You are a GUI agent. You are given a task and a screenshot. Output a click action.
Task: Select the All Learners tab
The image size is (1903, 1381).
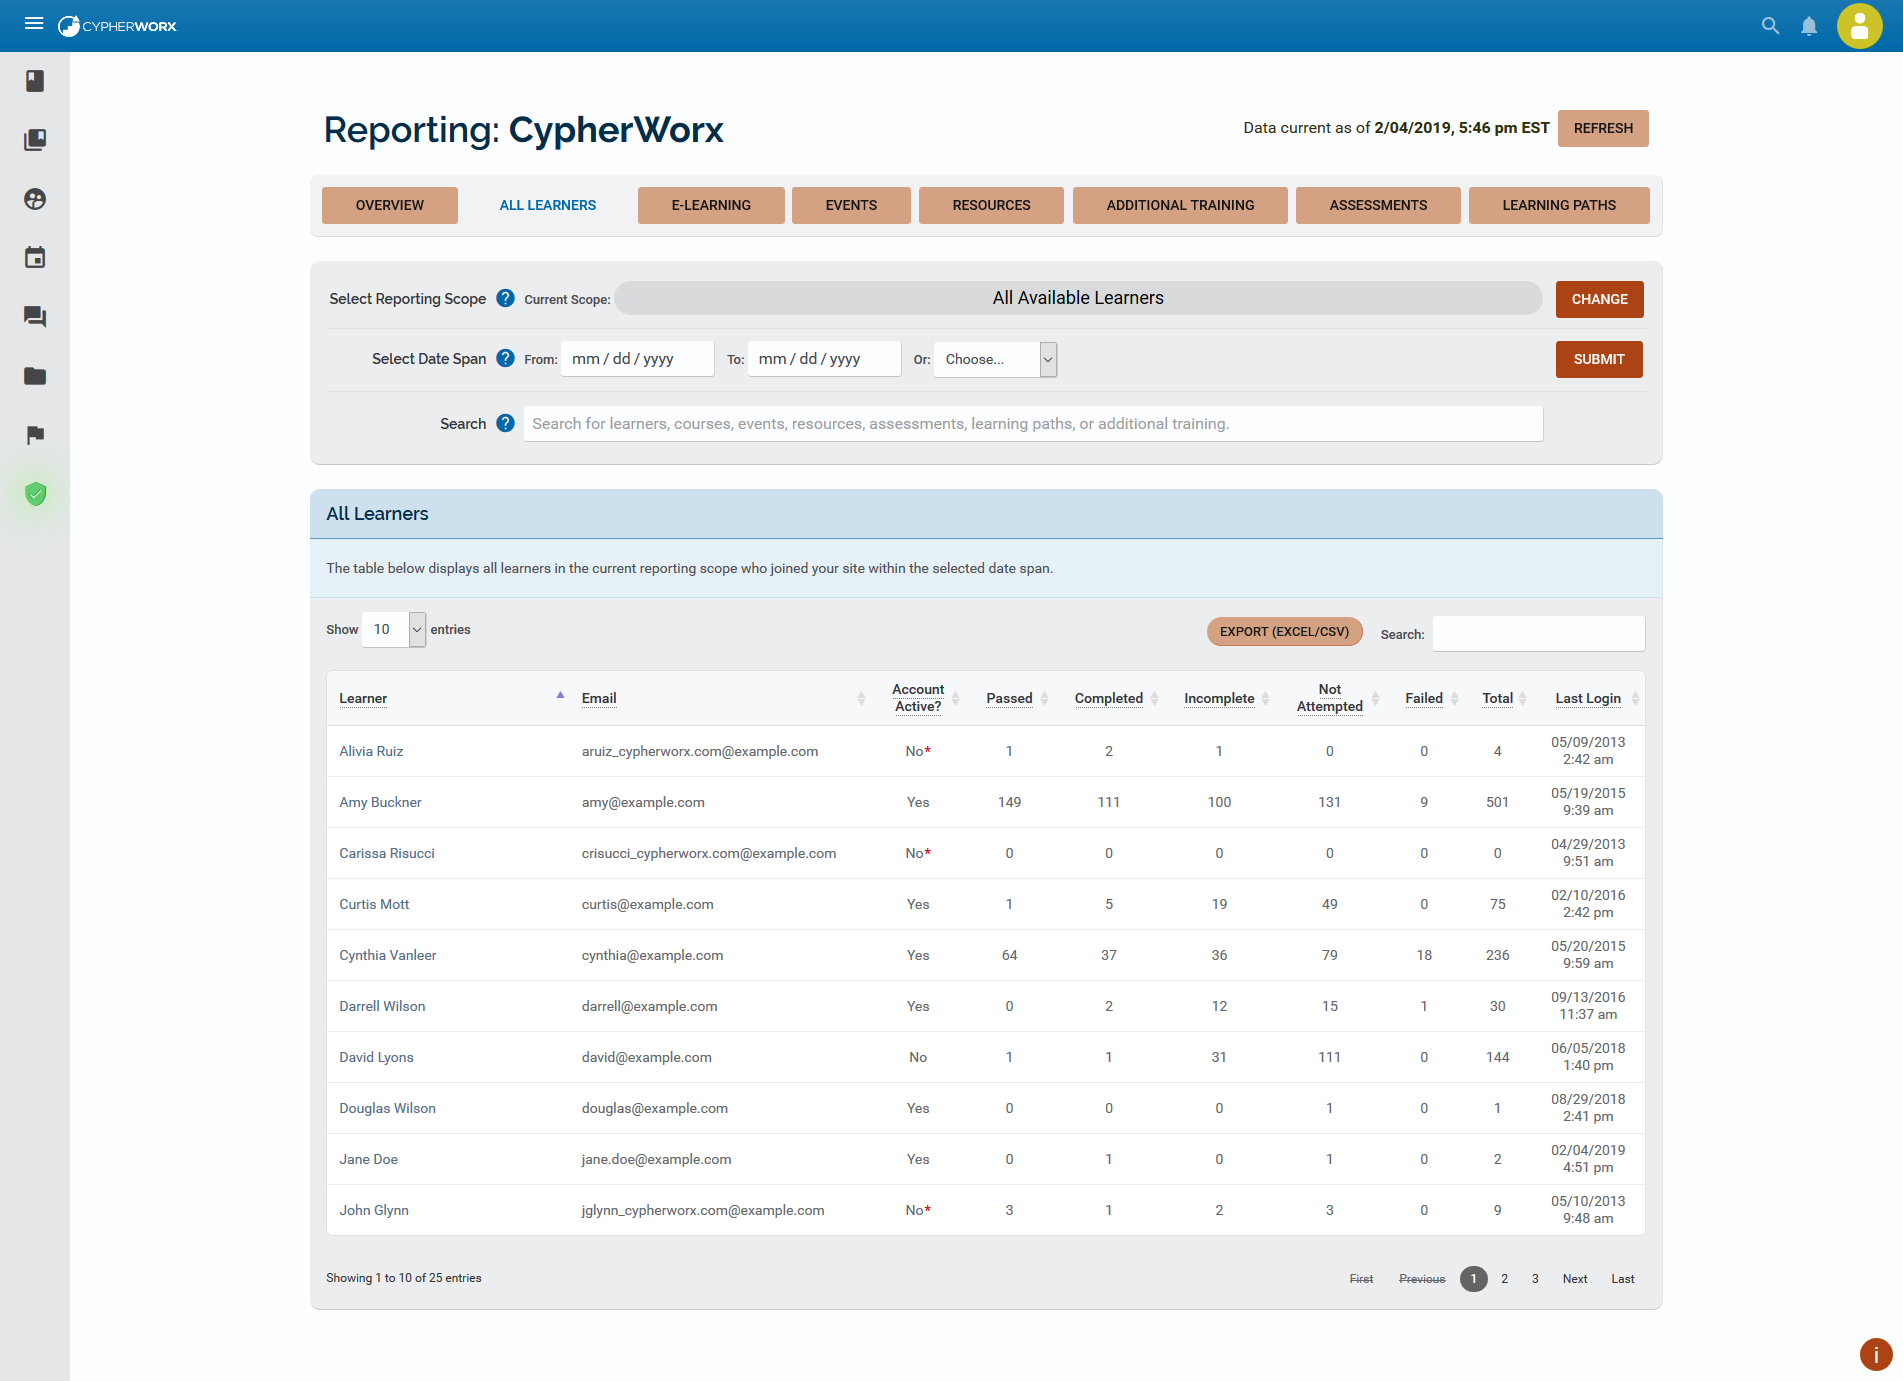(548, 205)
